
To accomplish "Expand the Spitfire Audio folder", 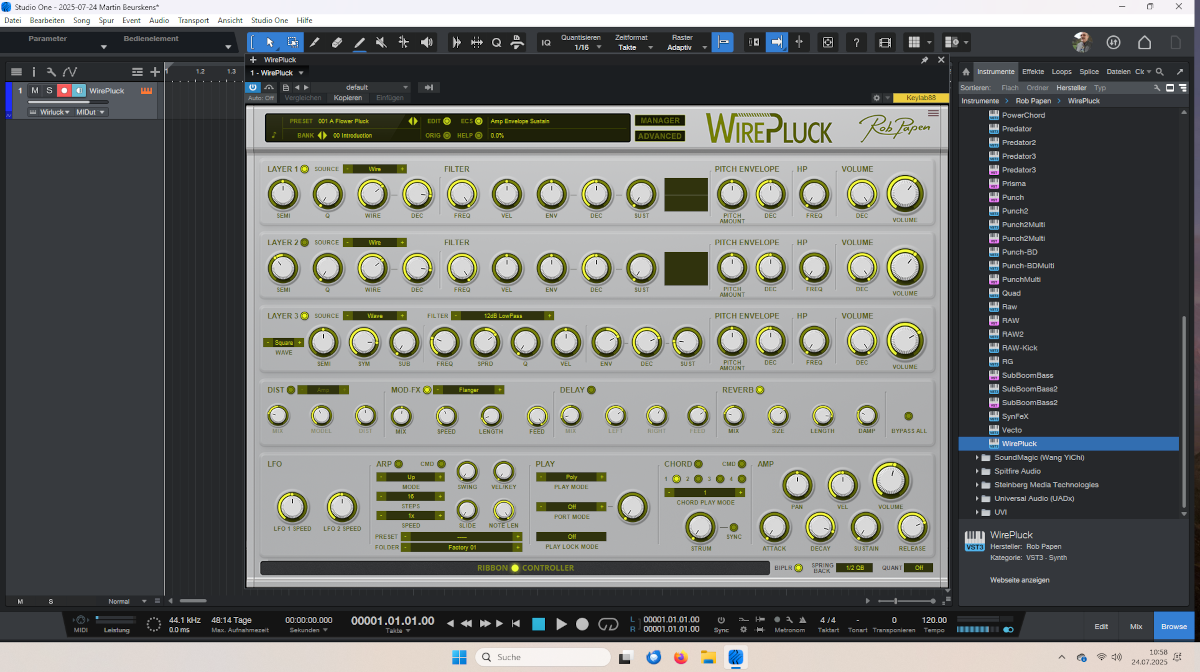I will click(977, 471).
